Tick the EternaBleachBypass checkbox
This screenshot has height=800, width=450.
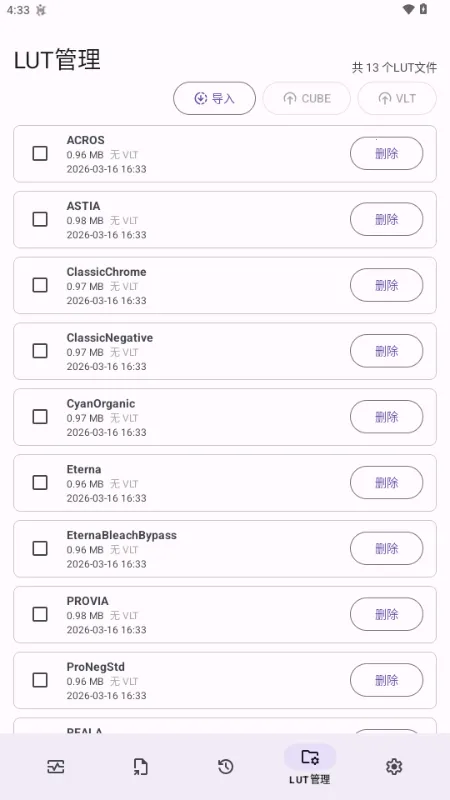coord(40,548)
